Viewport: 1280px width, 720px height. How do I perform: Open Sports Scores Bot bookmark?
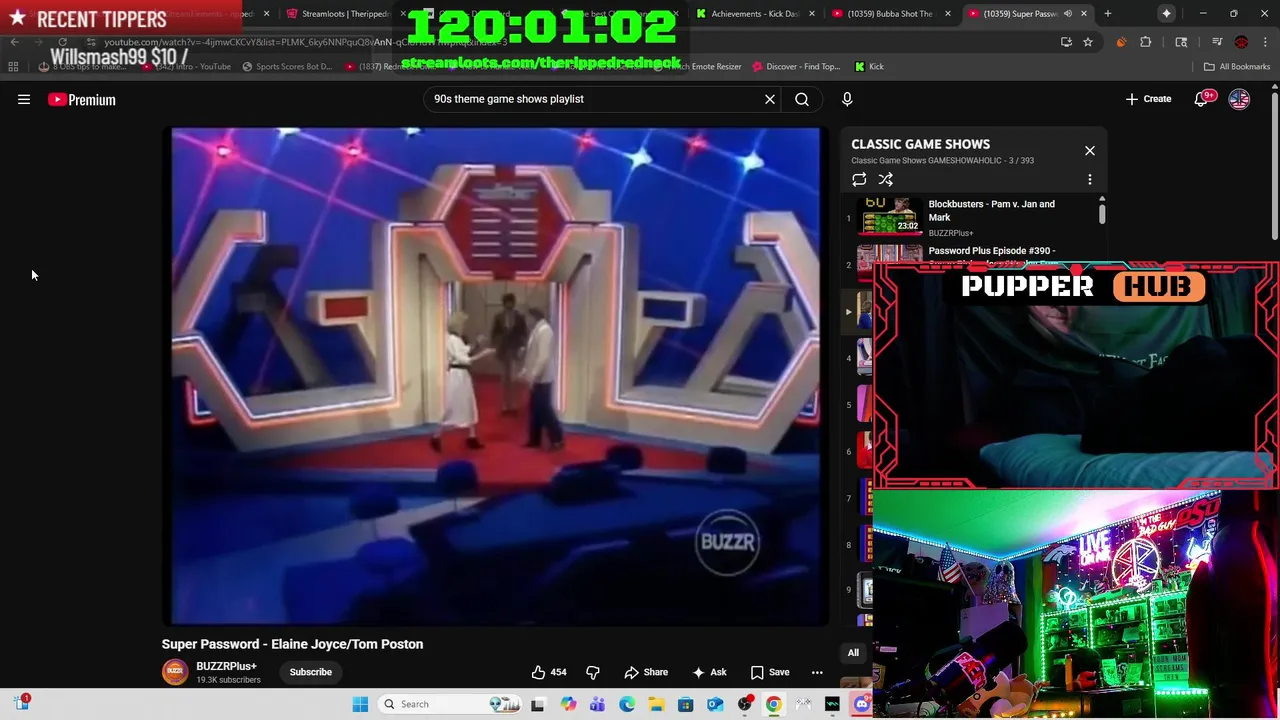(286, 67)
